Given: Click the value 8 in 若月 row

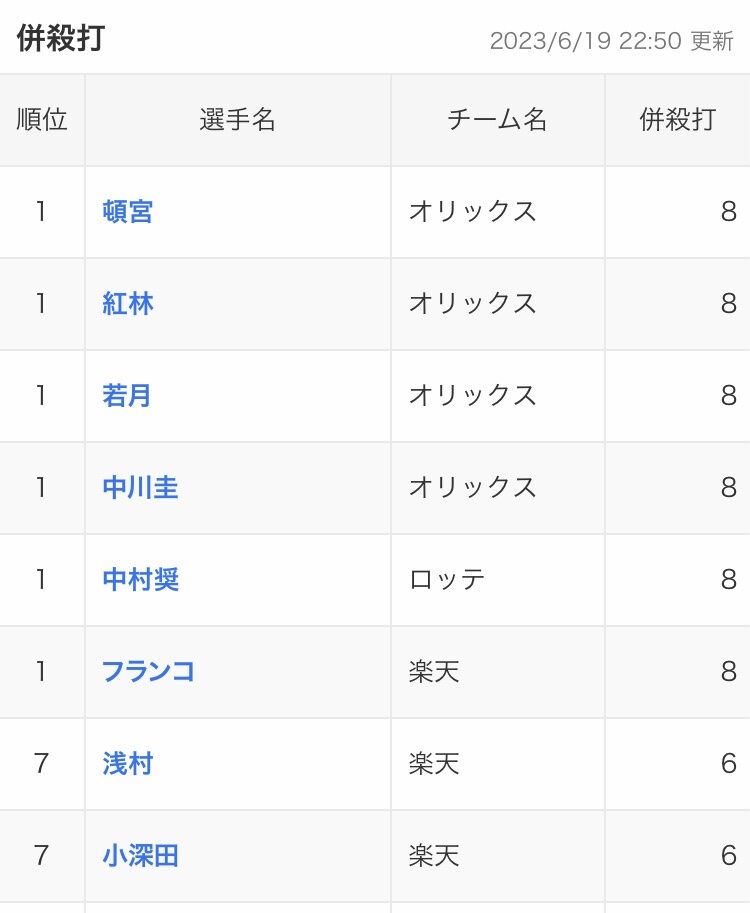Looking at the screenshot, I should [728, 395].
